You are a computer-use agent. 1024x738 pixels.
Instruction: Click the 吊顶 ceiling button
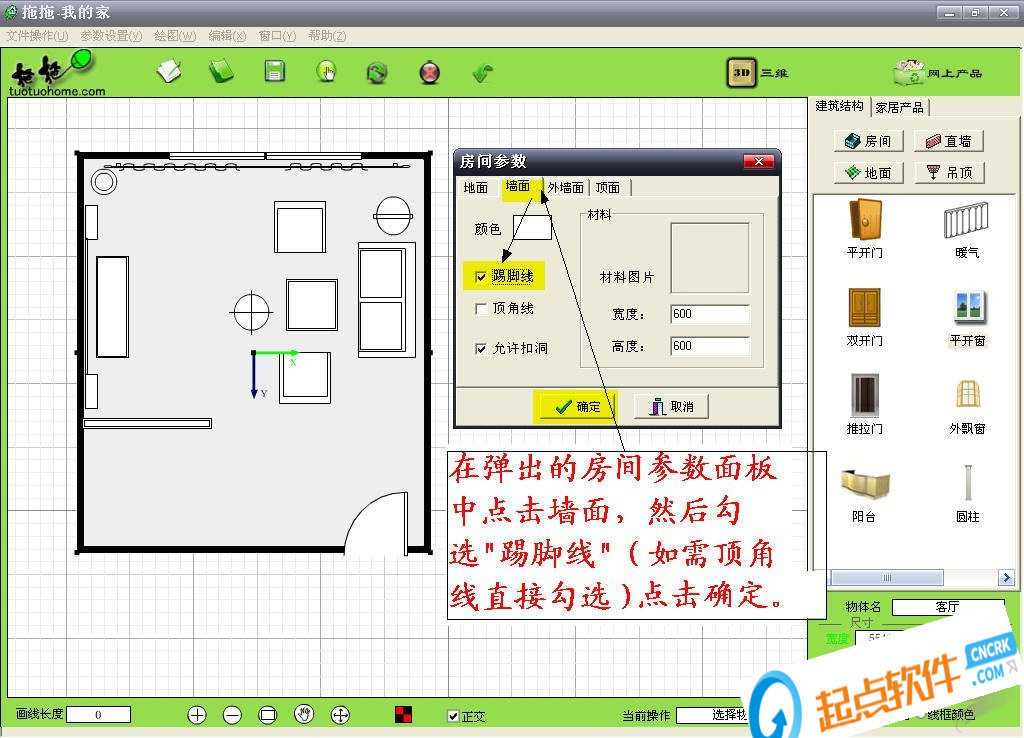click(949, 173)
